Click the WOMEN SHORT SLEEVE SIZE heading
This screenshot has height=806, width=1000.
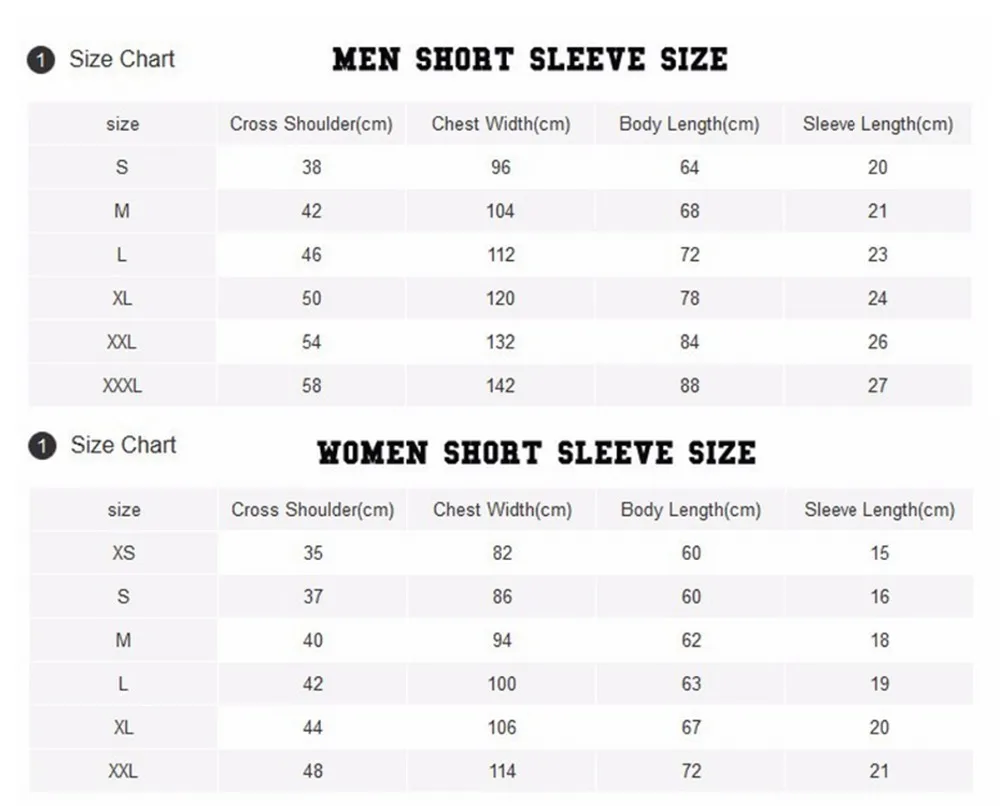coord(536,452)
